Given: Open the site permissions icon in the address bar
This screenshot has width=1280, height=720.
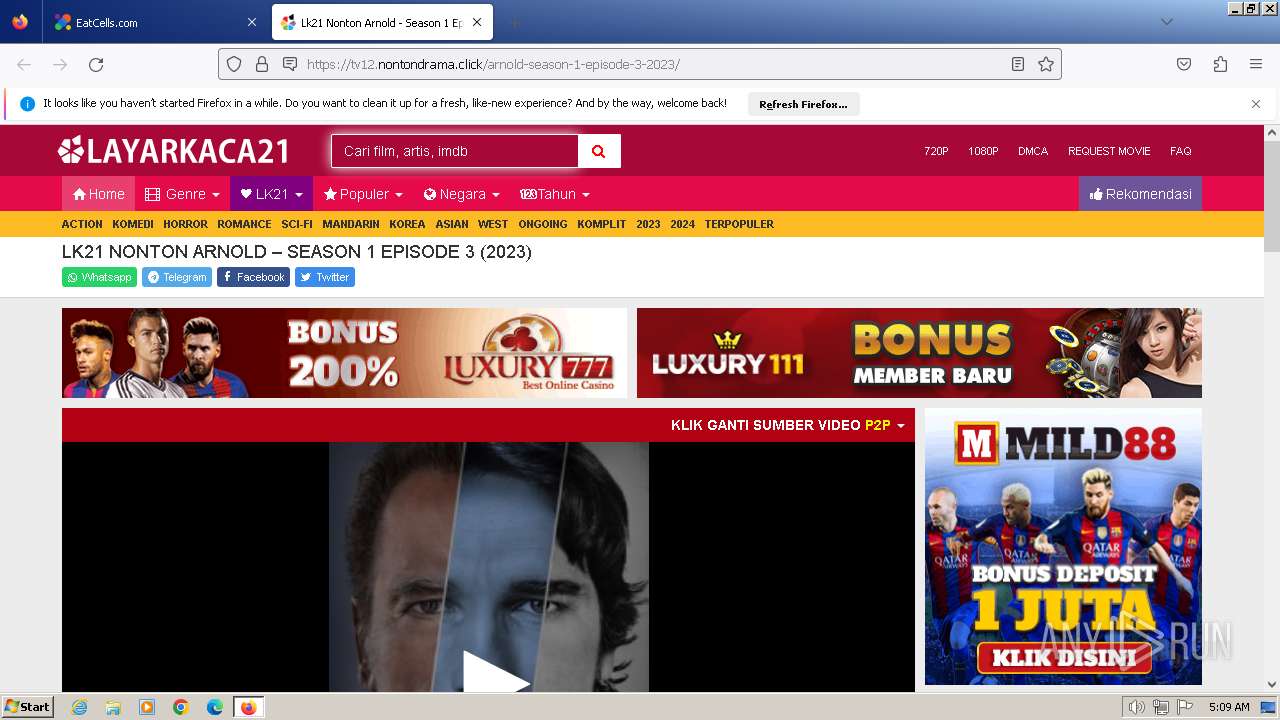Looking at the screenshot, I should [290, 64].
